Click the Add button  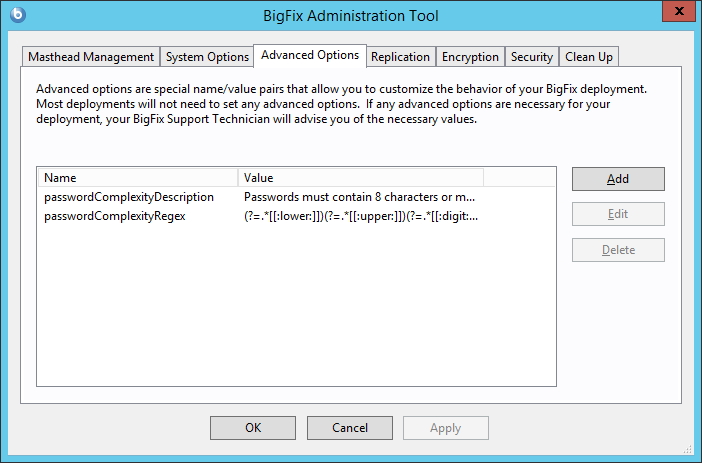pos(618,179)
